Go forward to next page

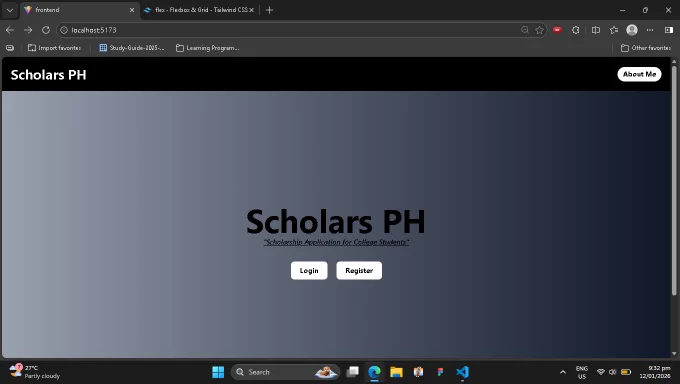[28, 30]
